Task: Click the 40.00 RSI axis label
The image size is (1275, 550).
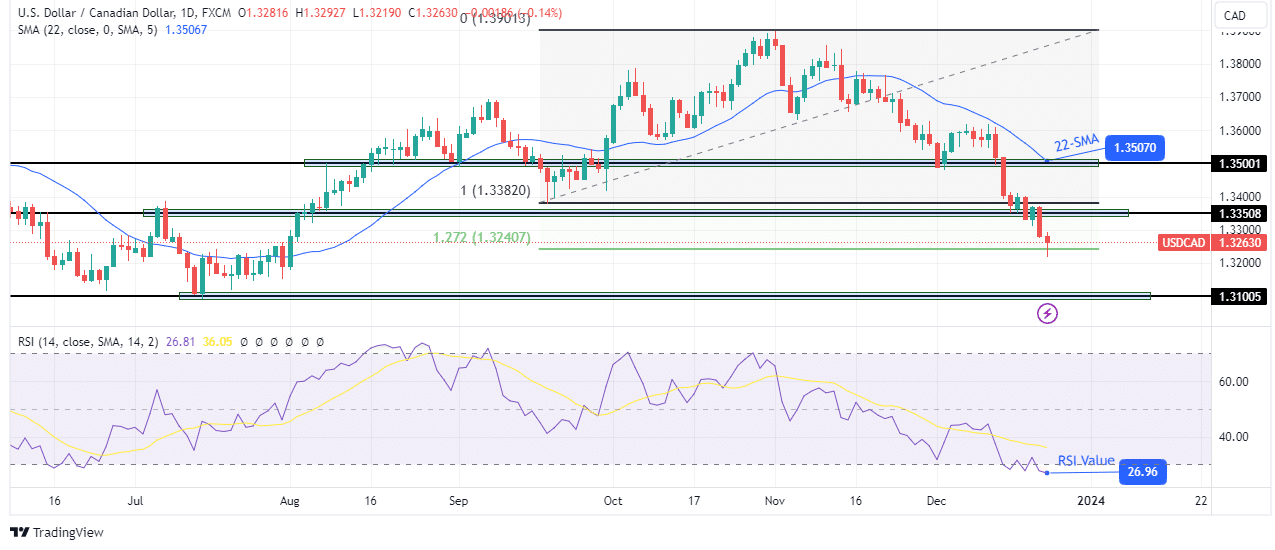Action: (1232, 436)
